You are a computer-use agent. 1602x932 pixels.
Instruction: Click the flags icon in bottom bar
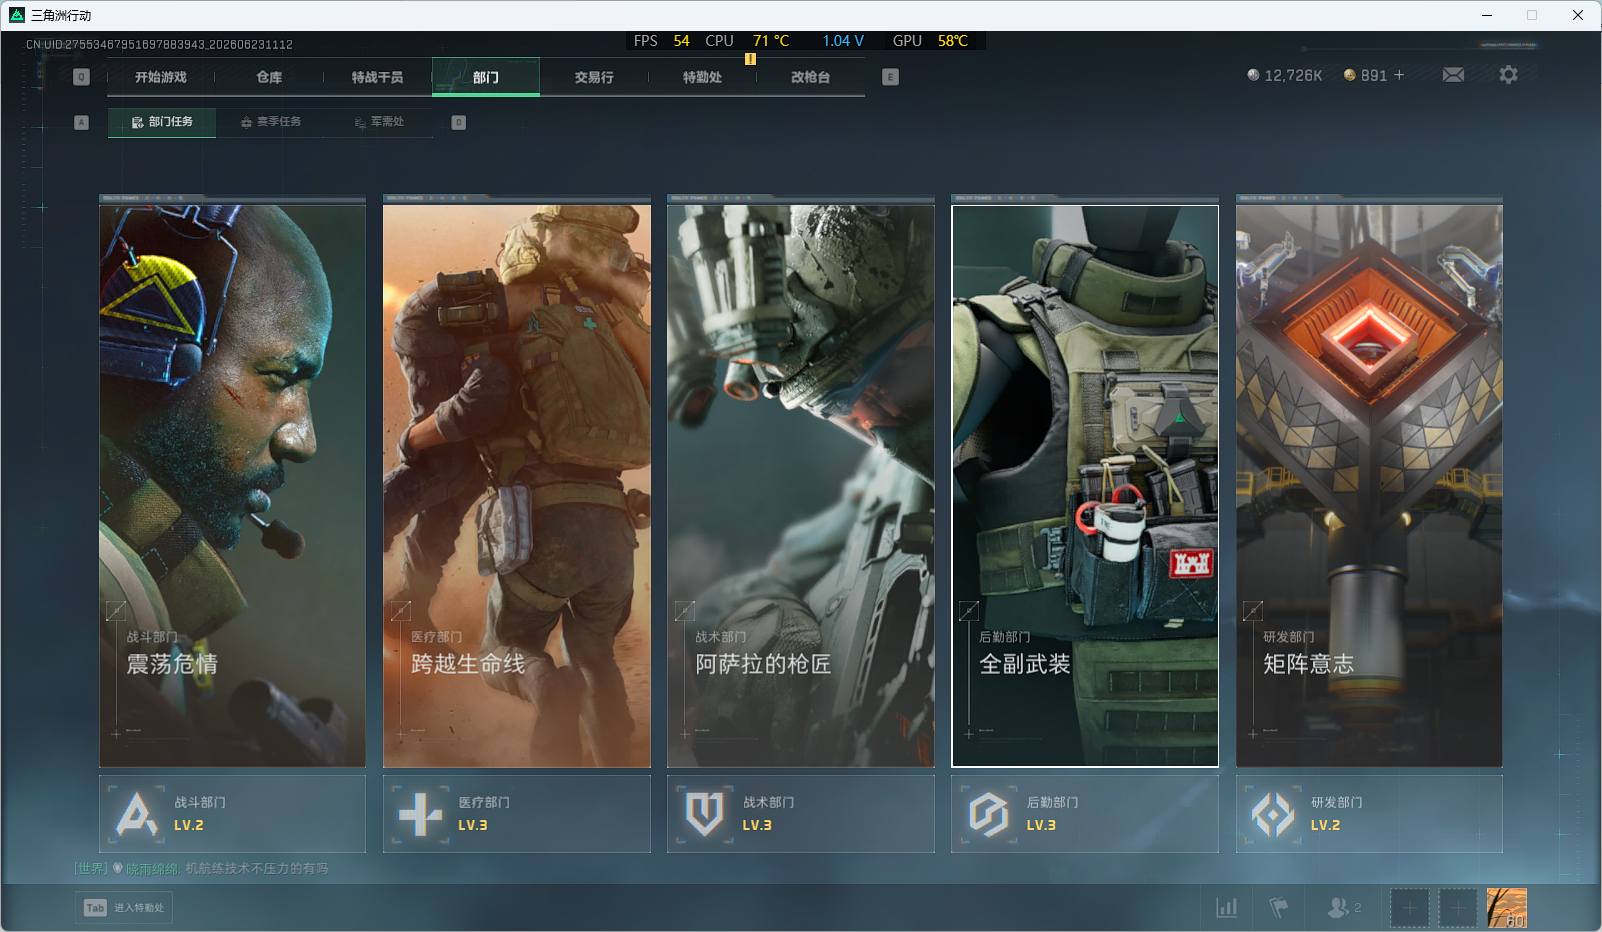(1278, 907)
